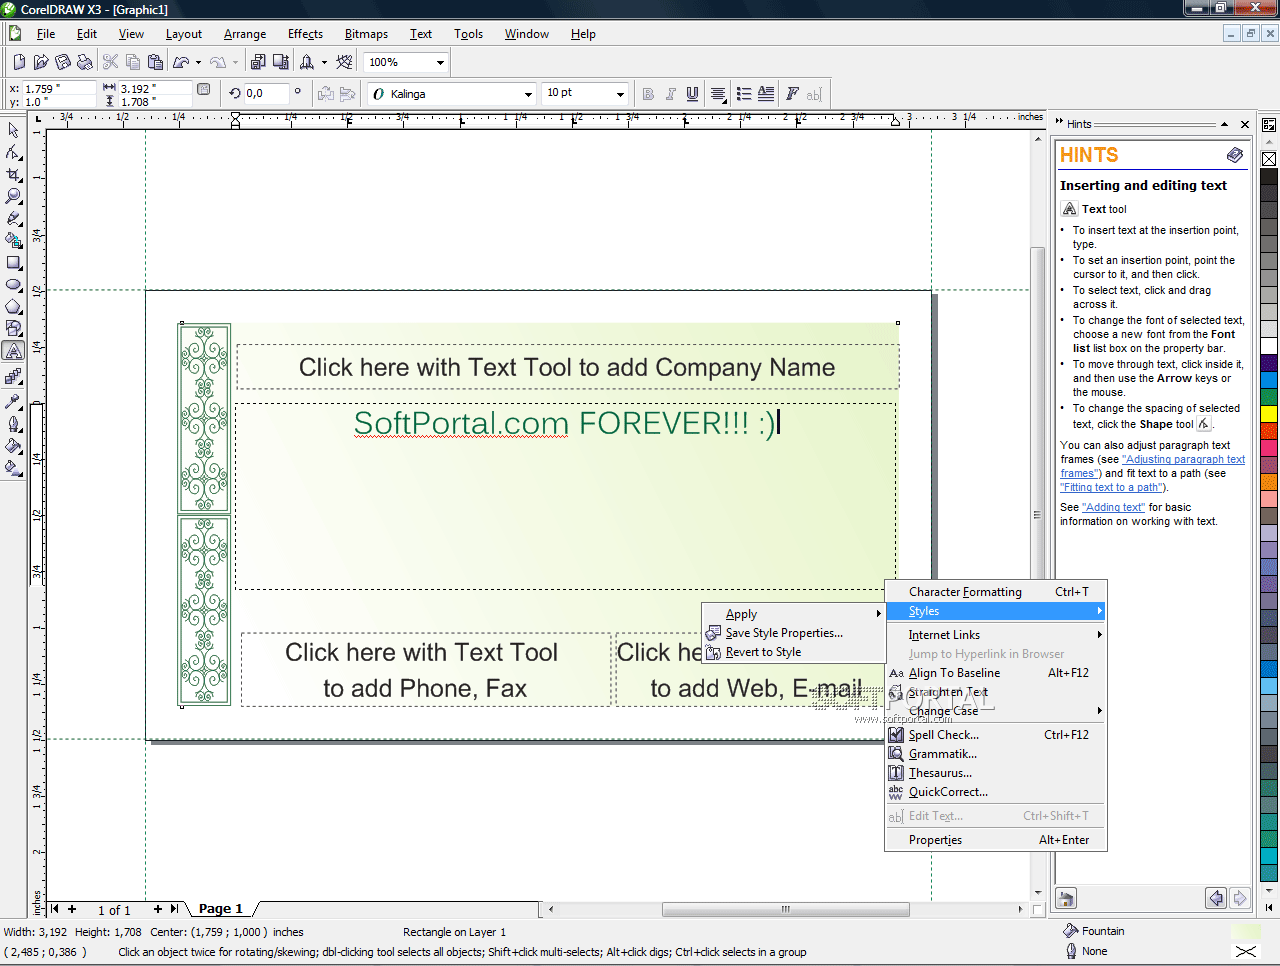Choose Properties in context menu
The height and width of the screenshot is (966, 1280).
click(996, 840)
